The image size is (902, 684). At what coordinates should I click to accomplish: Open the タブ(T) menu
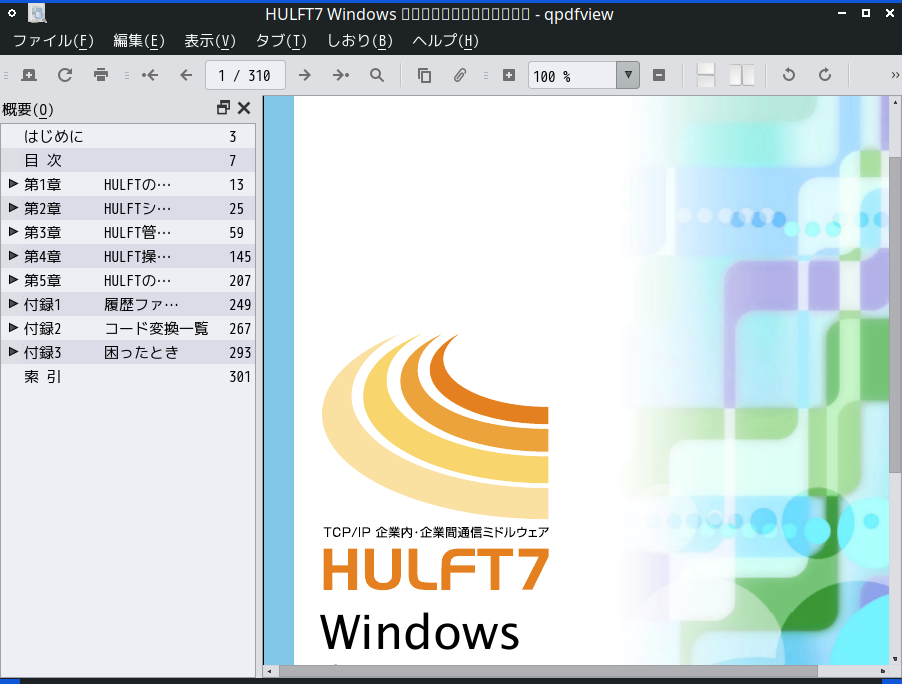click(x=281, y=41)
